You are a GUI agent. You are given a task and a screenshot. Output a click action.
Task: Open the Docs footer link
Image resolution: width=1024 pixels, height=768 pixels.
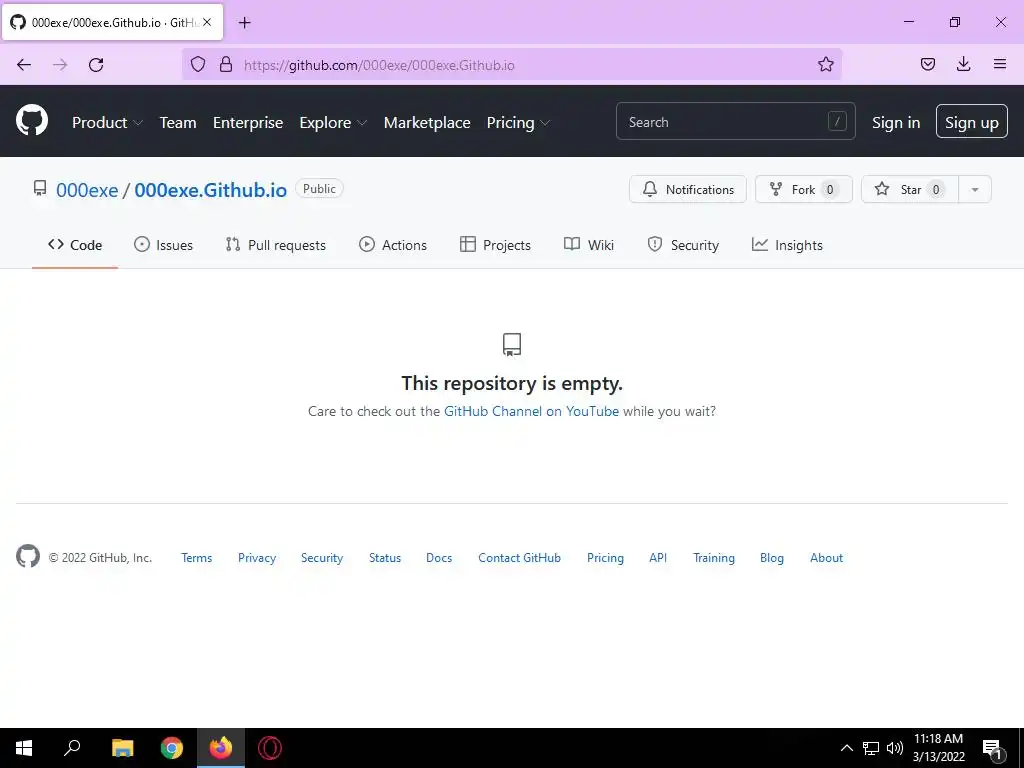pos(439,558)
